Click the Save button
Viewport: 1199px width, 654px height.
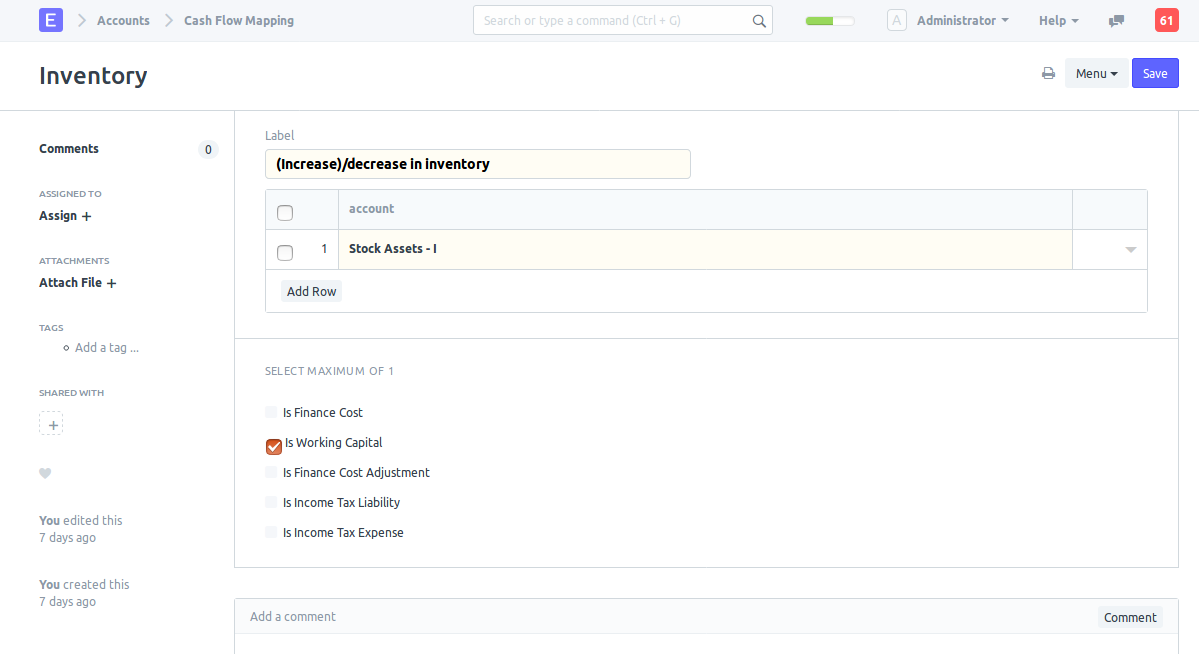tap(1155, 73)
